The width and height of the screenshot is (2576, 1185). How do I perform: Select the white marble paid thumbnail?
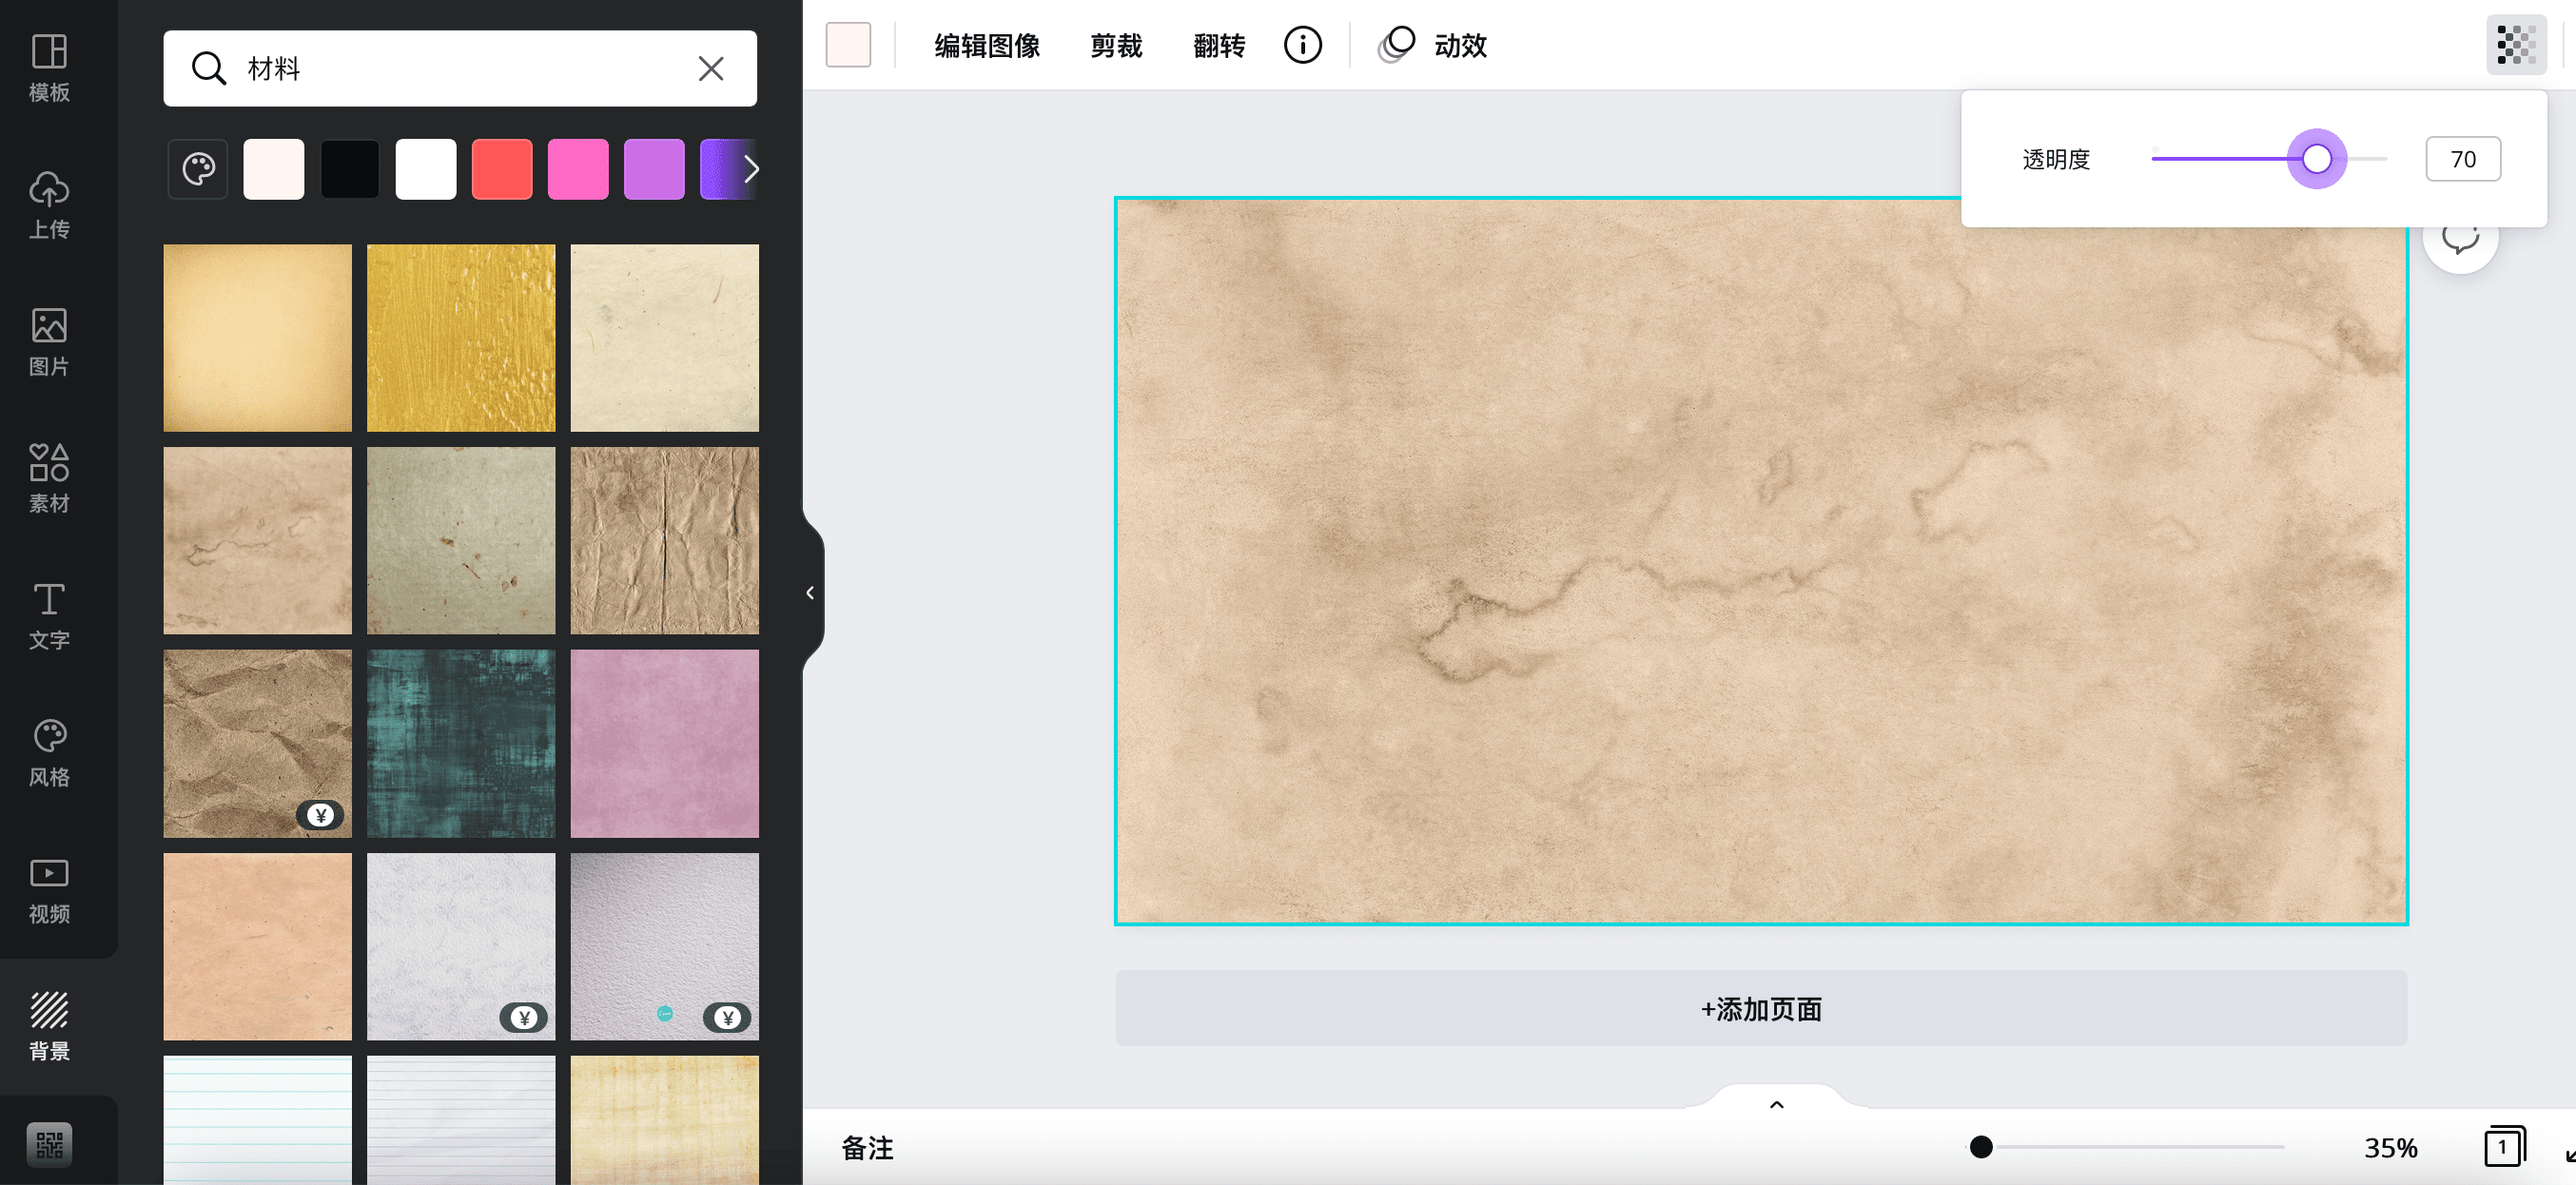pyautogui.click(x=461, y=946)
